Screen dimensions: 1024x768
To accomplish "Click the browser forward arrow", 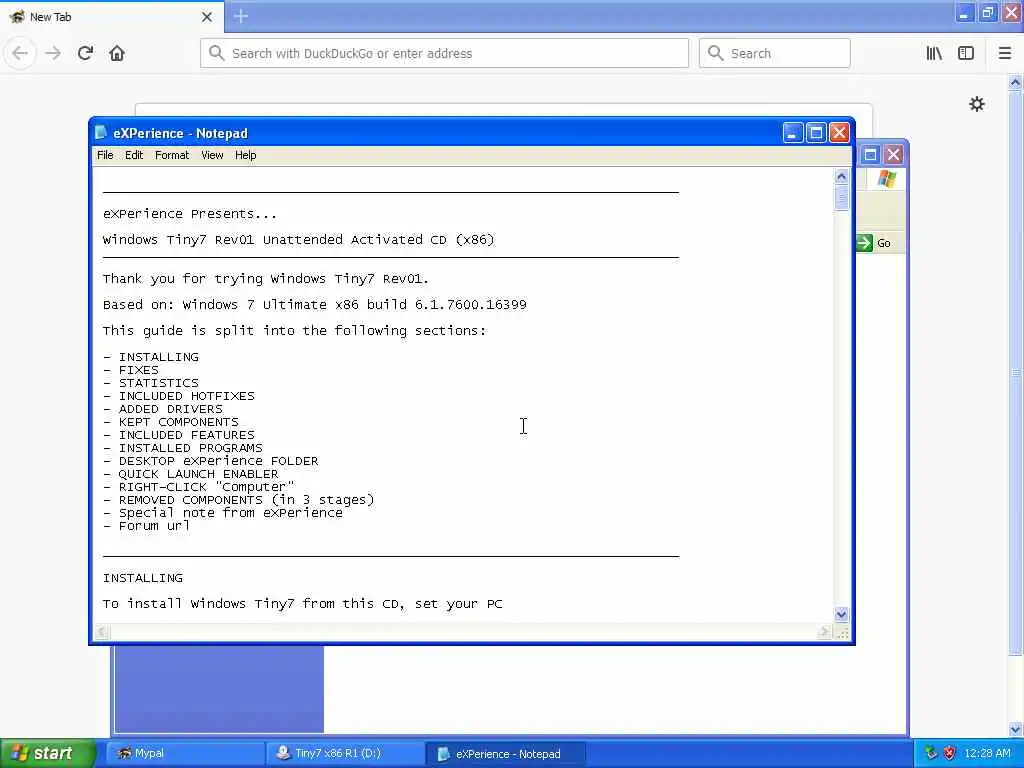I will click(x=53, y=53).
